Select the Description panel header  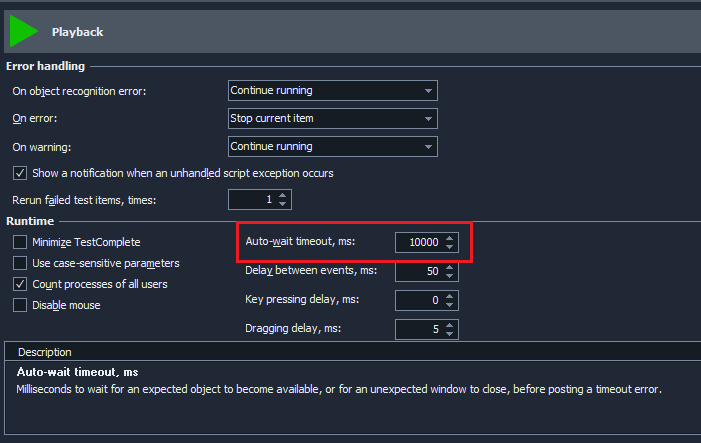(44, 352)
